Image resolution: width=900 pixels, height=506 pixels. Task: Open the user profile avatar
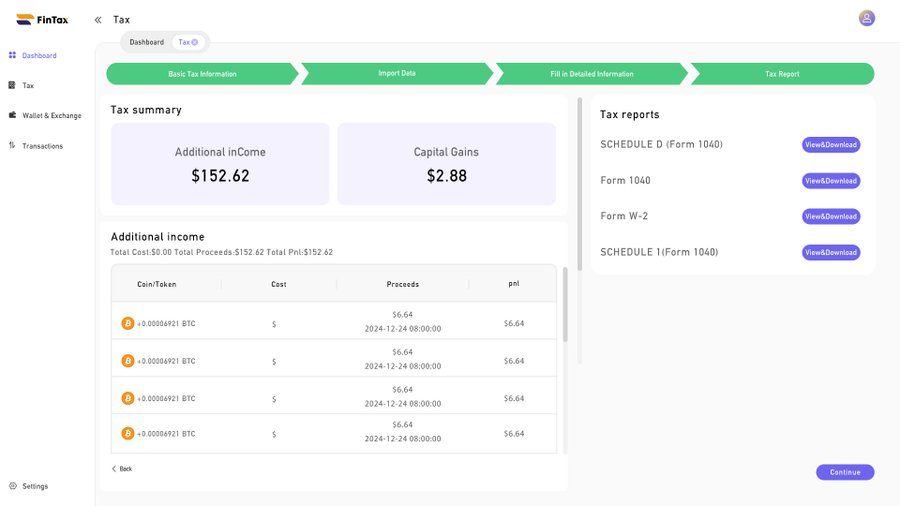click(867, 18)
